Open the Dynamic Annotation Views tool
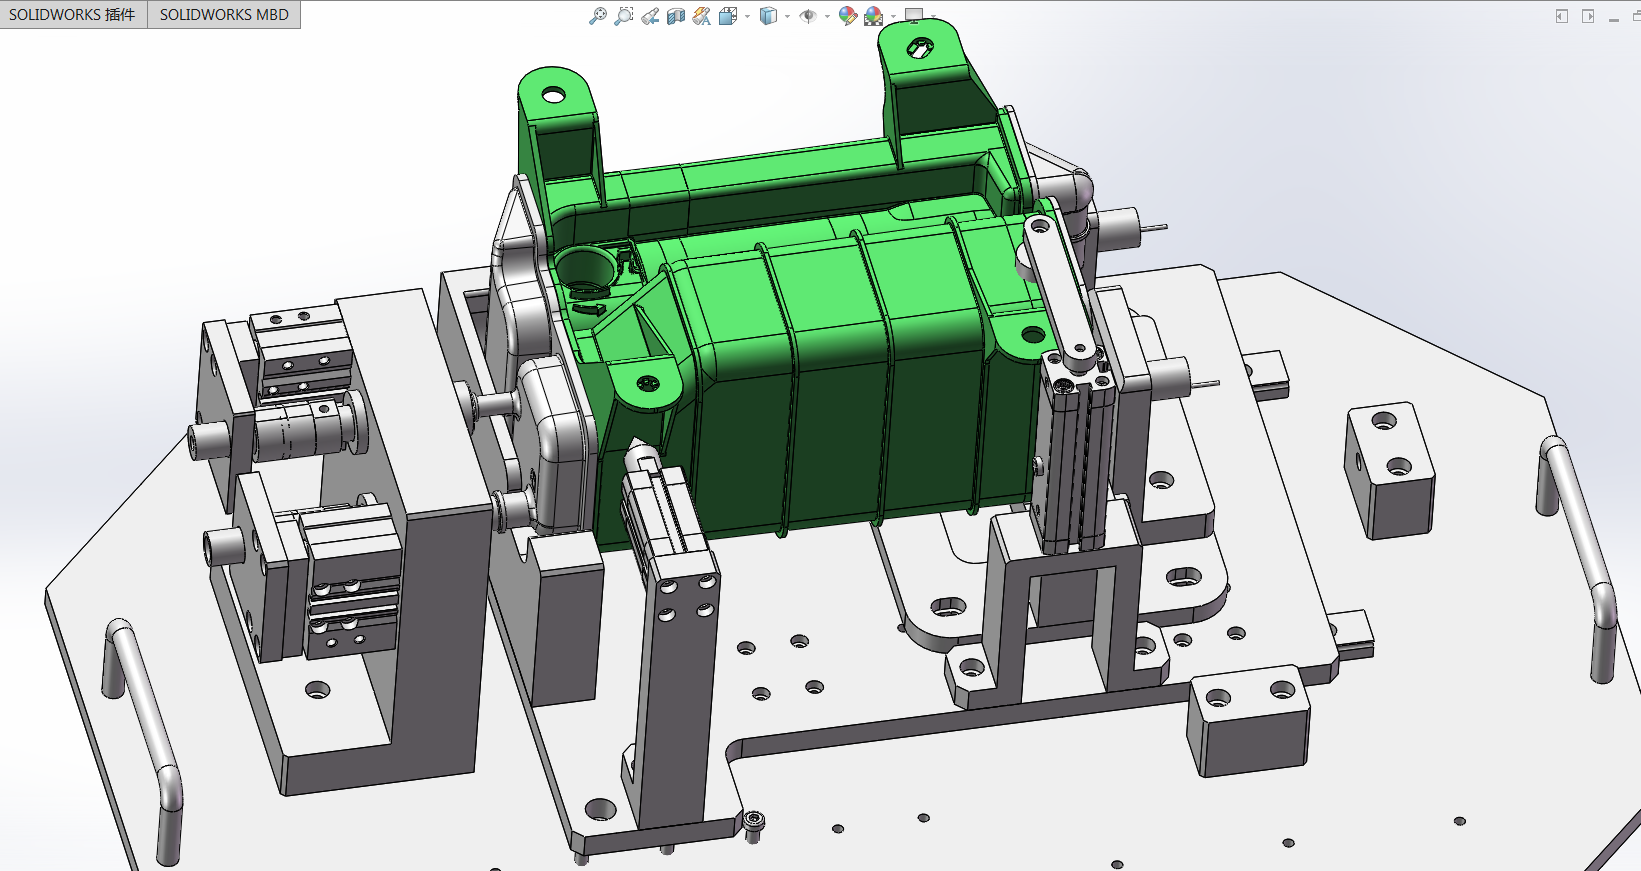The width and height of the screenshot is (1641, 871). point(702,16)
